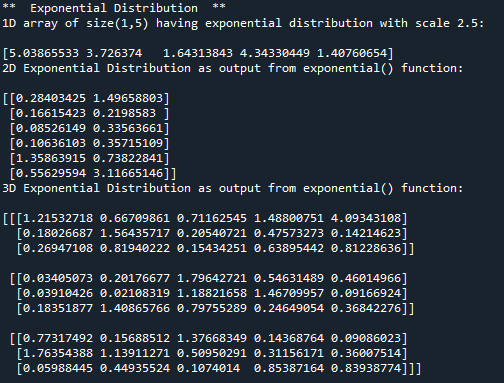Click value 1.40760654 at the 1D array end
The image size is (504, 383).
352,53
